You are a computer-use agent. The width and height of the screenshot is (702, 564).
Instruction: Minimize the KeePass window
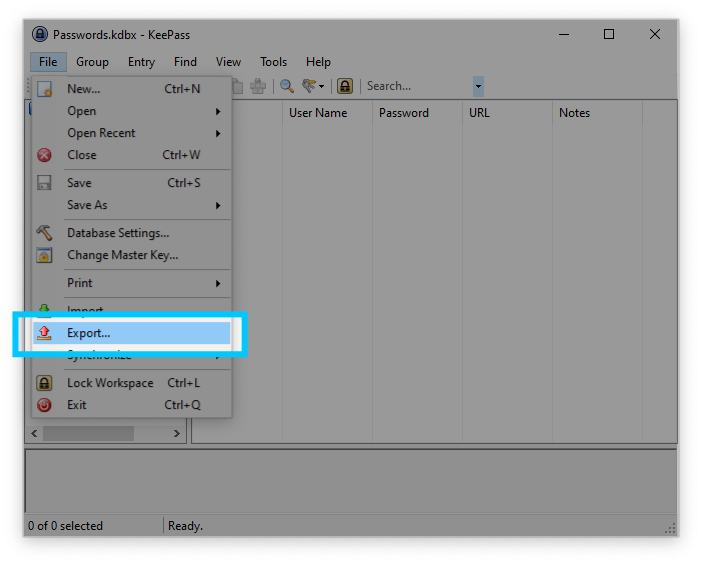[x=564, y=34]
